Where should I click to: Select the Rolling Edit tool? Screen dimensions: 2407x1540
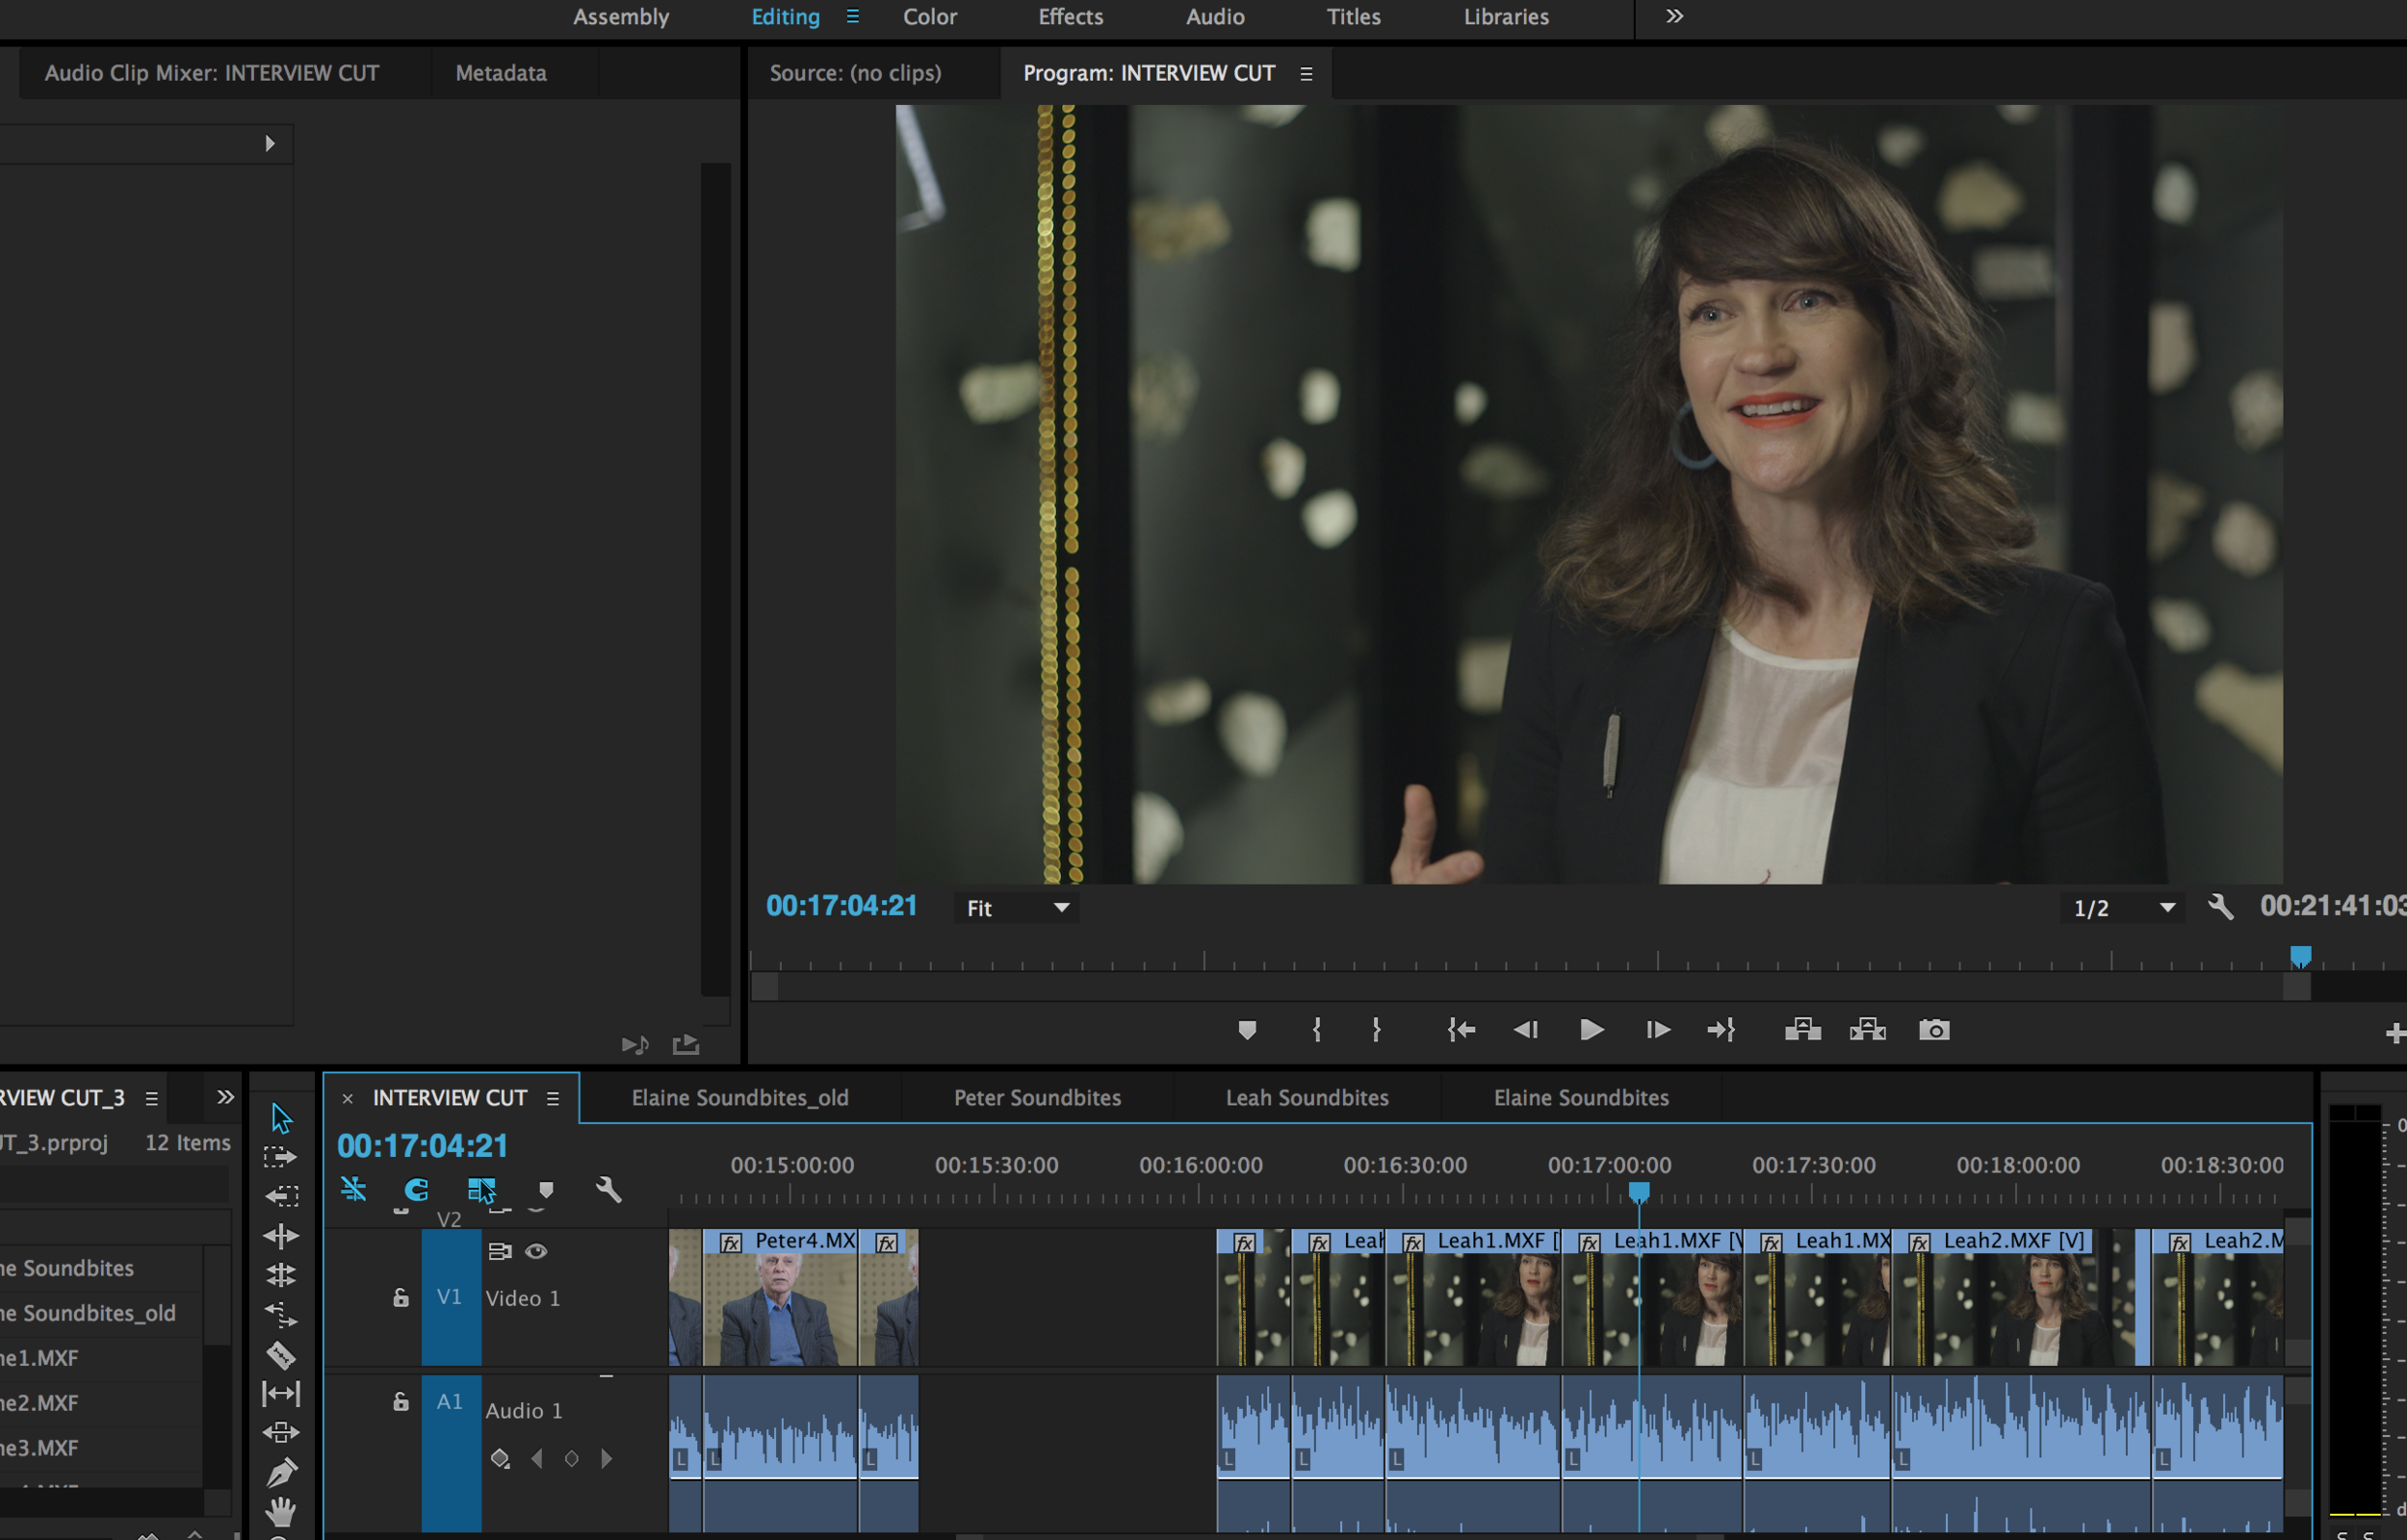pos(281,1275)
